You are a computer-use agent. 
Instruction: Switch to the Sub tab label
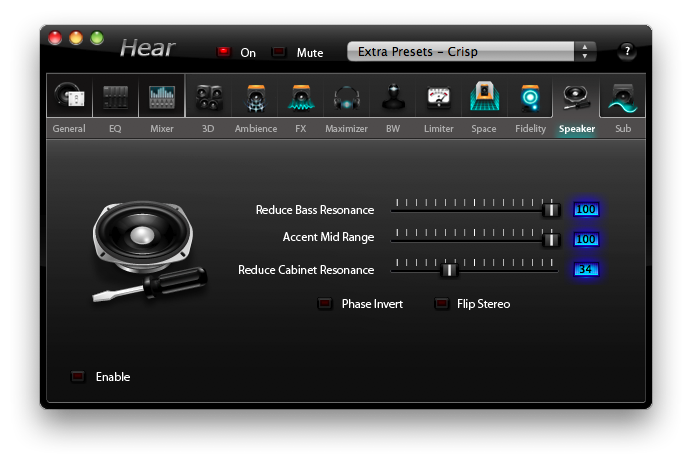(623, 128)
